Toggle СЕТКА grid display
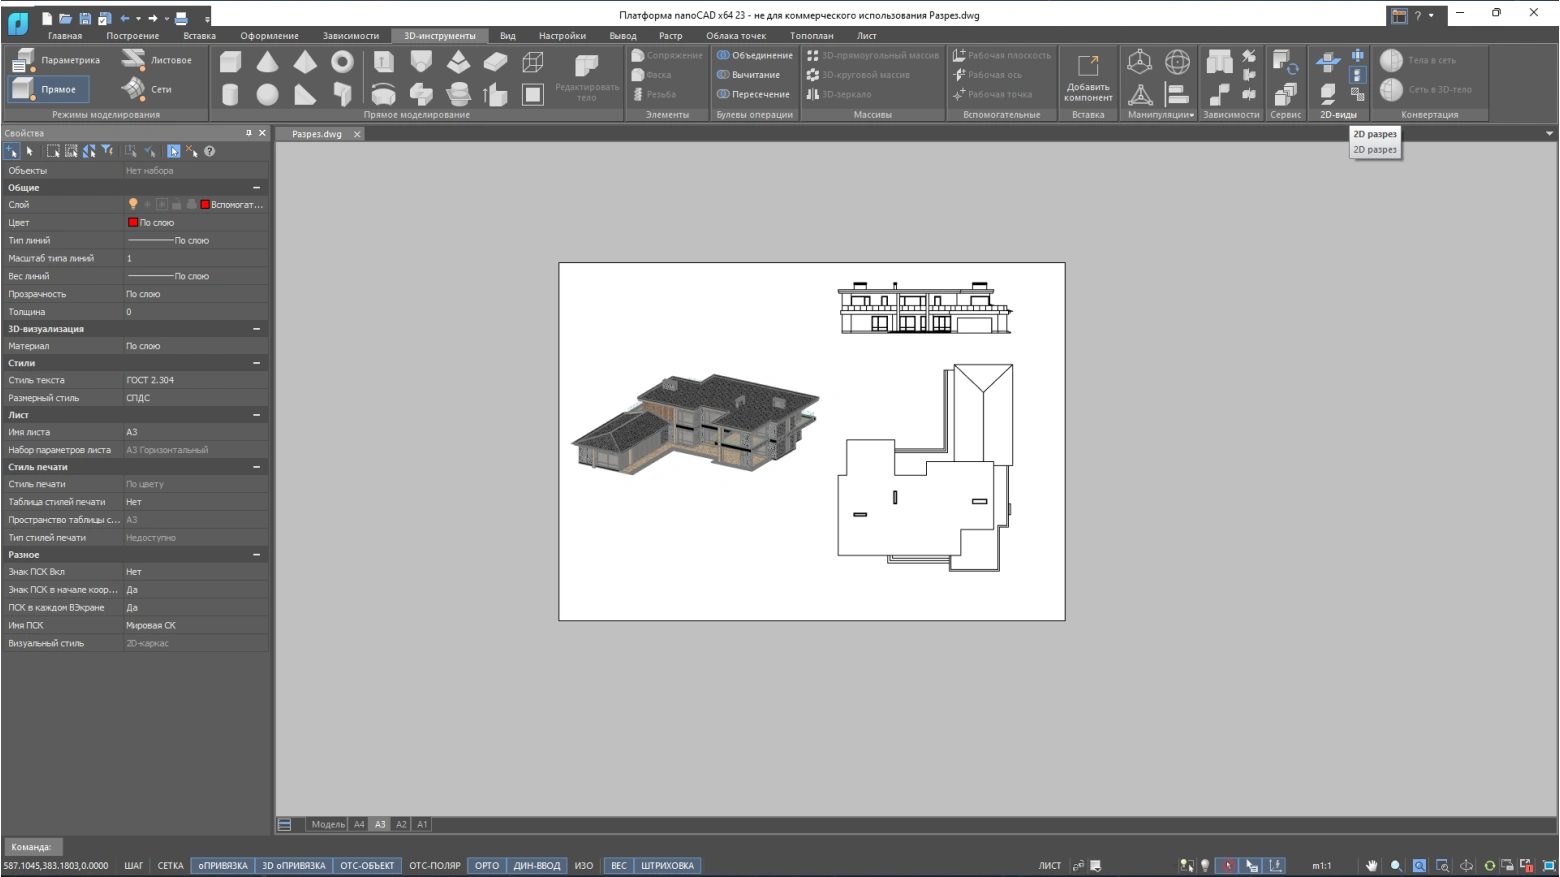Viewport: 1560px width, 877px height. 170,866
